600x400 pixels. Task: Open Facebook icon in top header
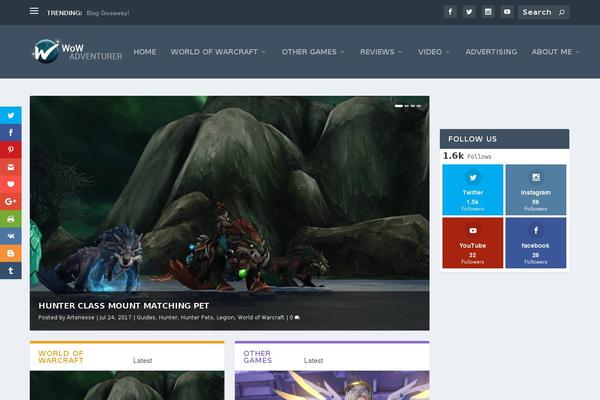click(x=450, y=12)
